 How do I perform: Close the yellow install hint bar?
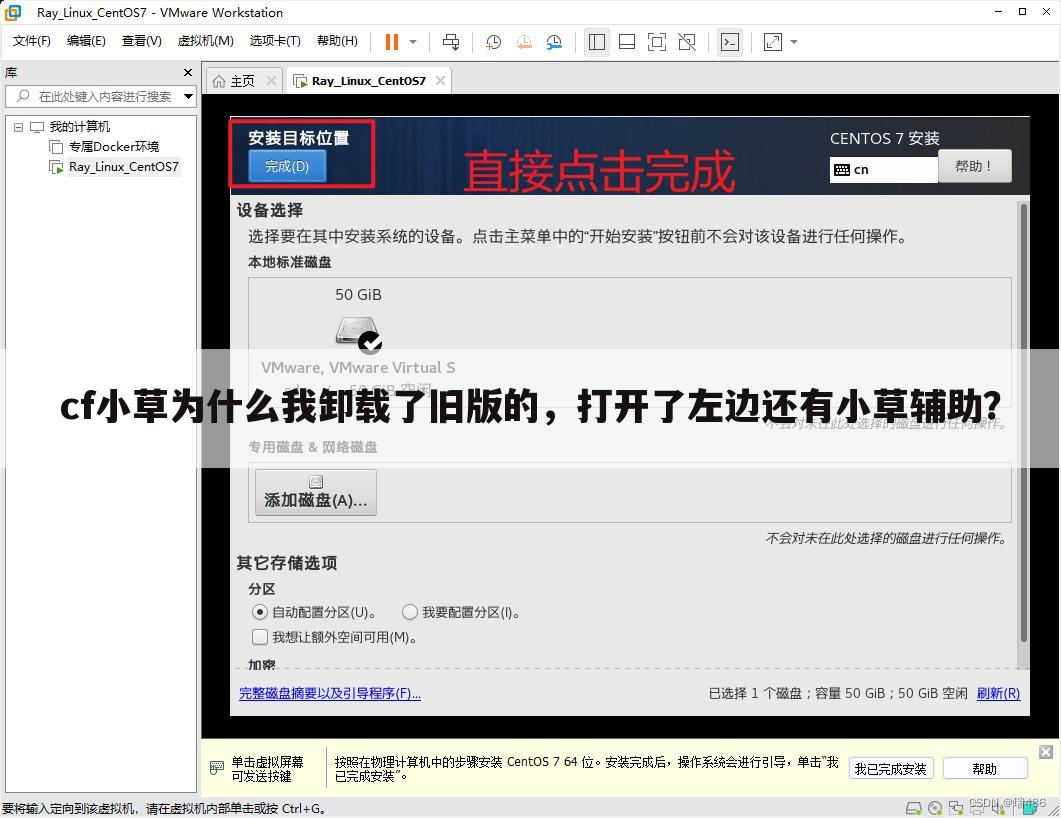pos(1045,752)
